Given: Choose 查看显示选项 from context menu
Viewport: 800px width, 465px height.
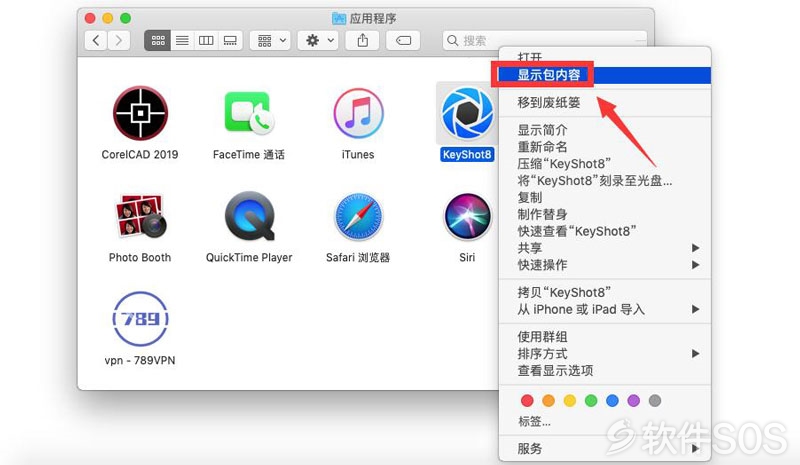Looking at the screenshot, I should (x=605, y=371).
